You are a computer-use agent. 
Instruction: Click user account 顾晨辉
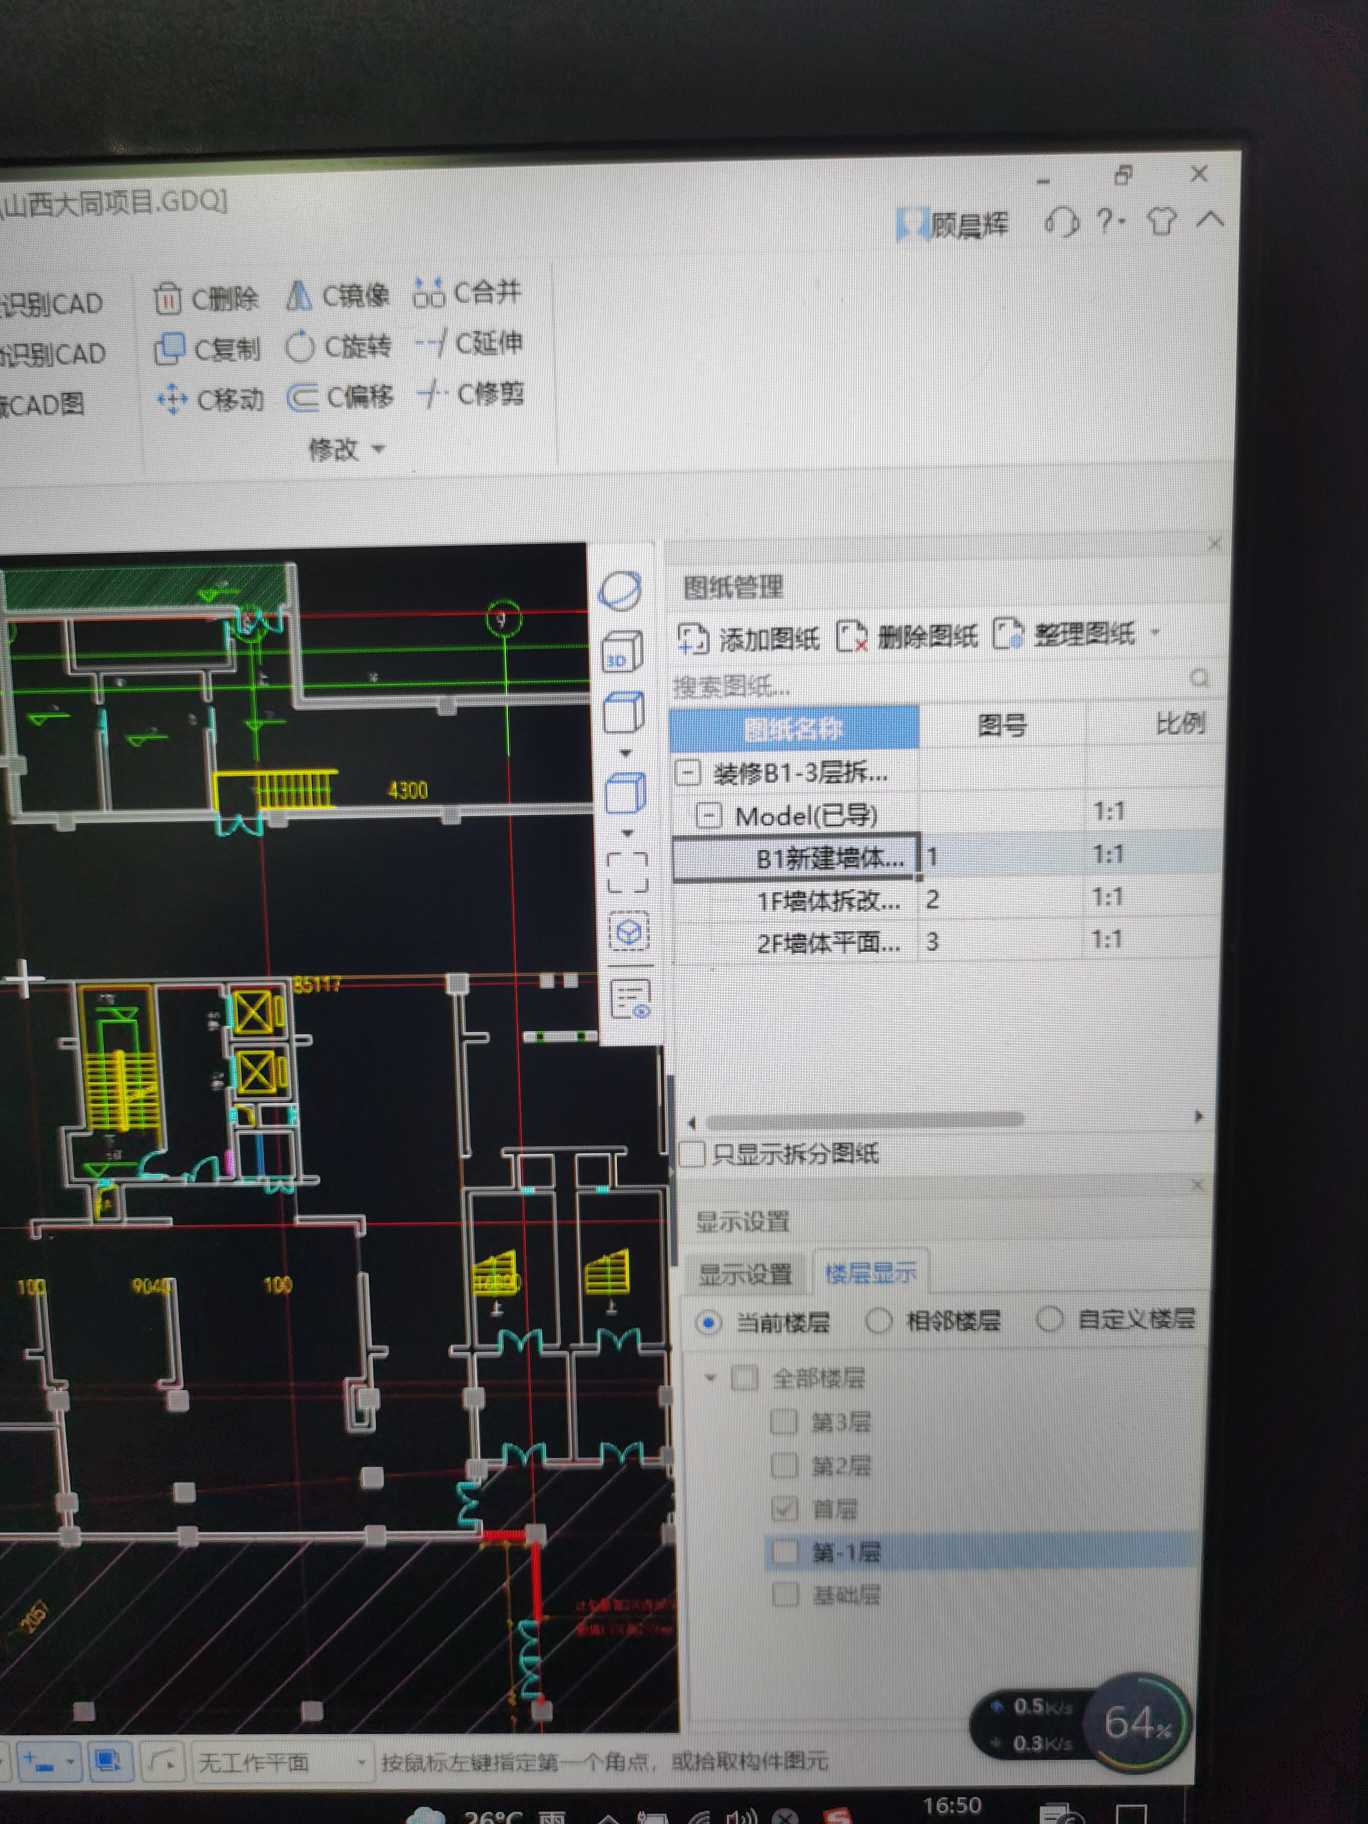coord(952,225)
